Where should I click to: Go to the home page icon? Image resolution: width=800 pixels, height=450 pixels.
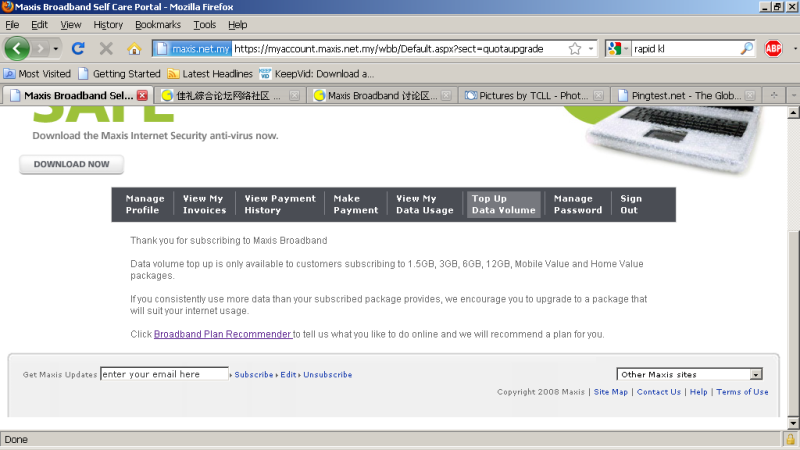click(x=134, y=48)
